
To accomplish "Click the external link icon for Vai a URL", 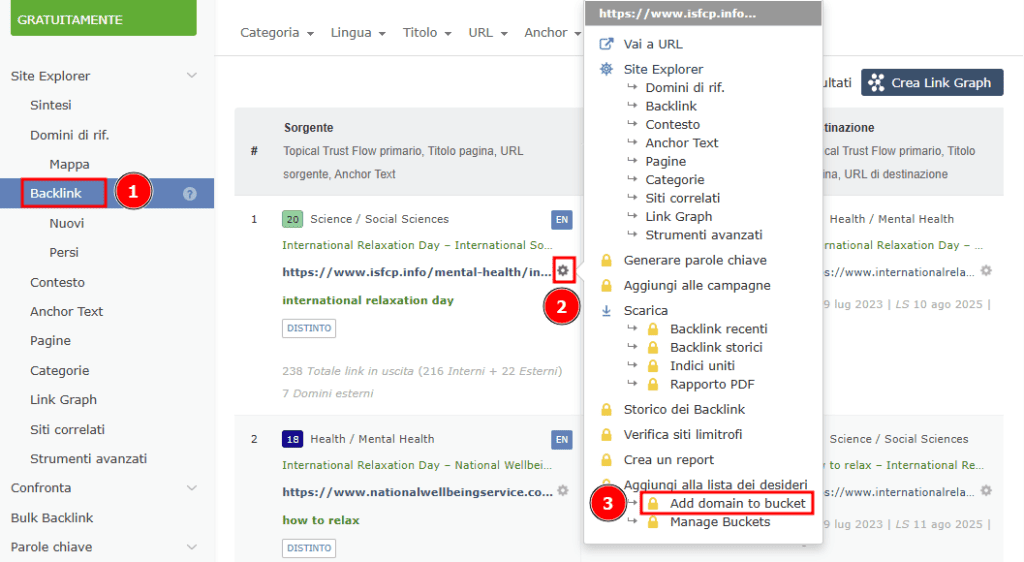I will tap(606, 44).
